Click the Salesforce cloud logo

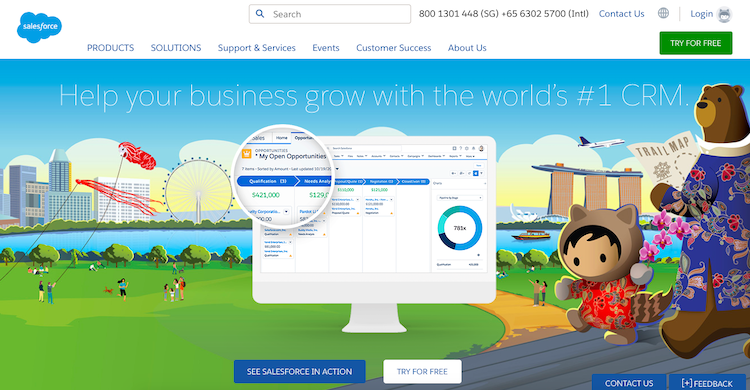click(39, 27)
